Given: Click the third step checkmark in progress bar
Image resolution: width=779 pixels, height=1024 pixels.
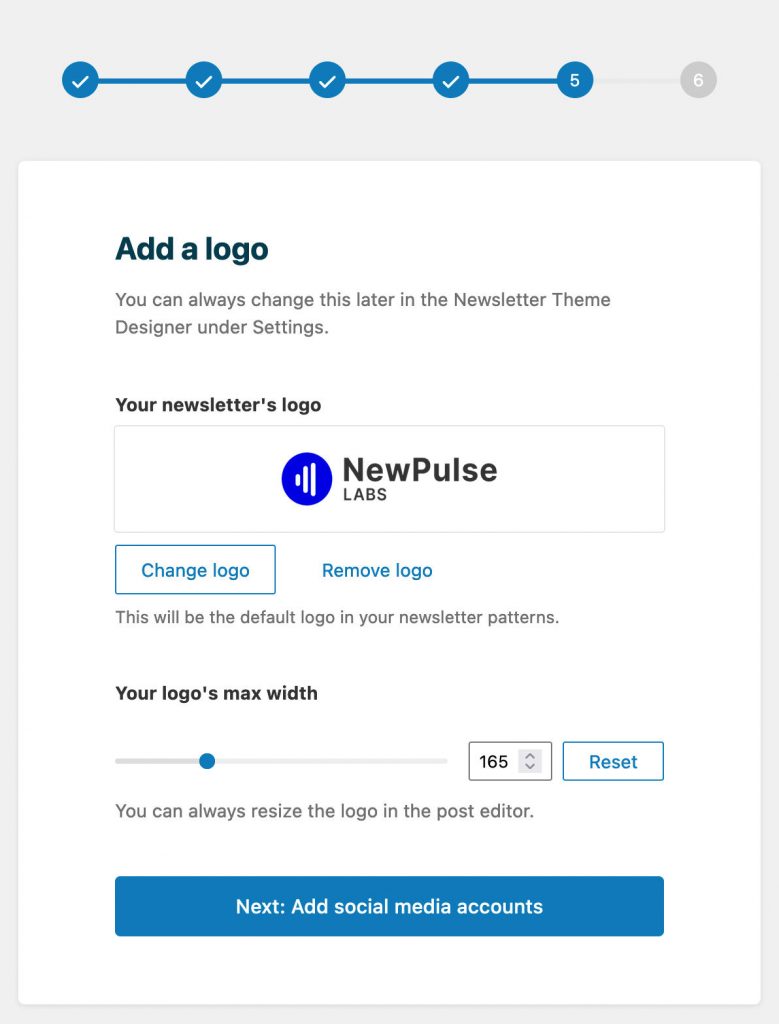Looking at the screenshot, I should [x=327, y=80].
